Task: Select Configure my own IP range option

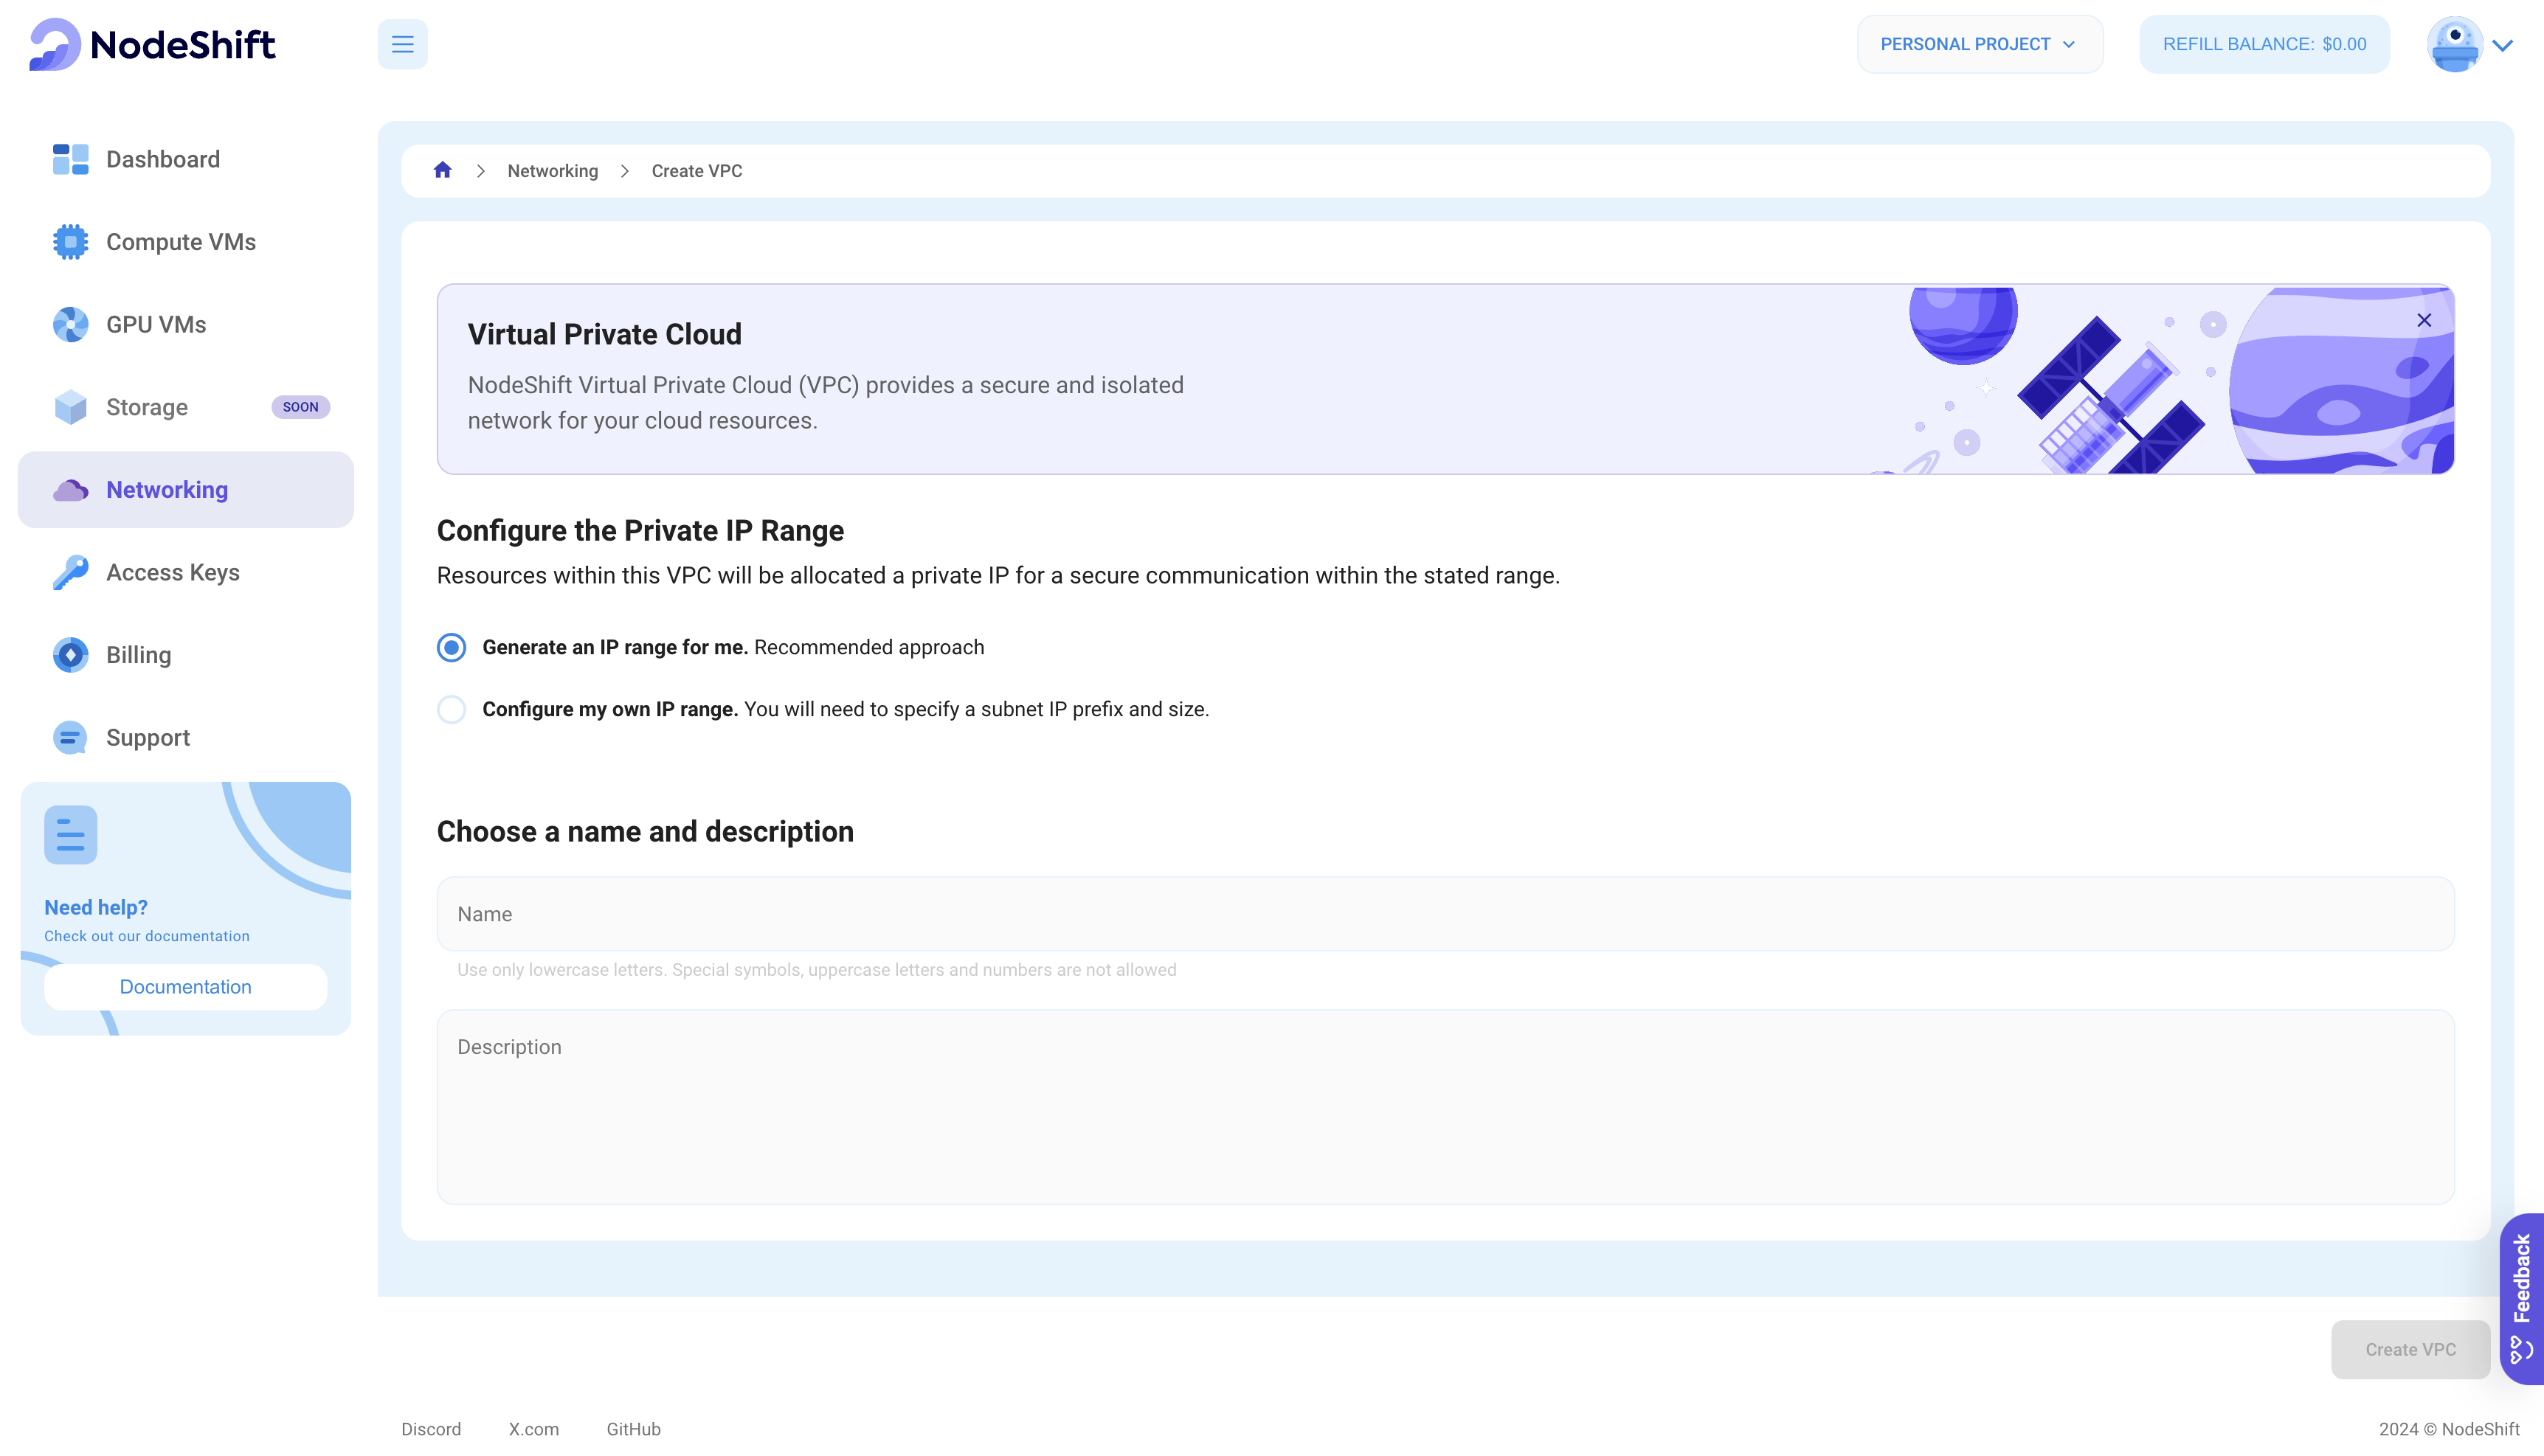Action: [x=451, y=709]
